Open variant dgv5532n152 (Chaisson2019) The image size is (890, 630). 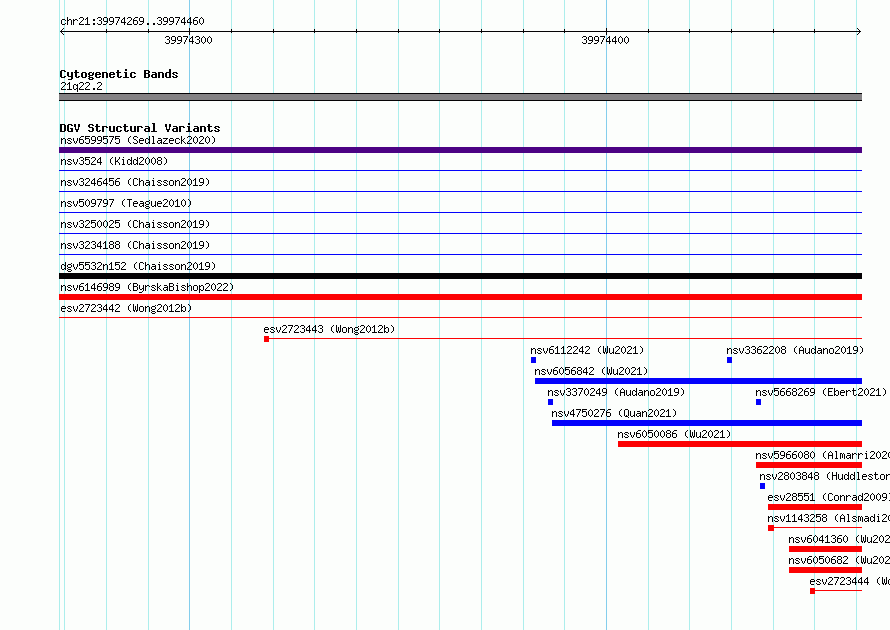[138, 266]
